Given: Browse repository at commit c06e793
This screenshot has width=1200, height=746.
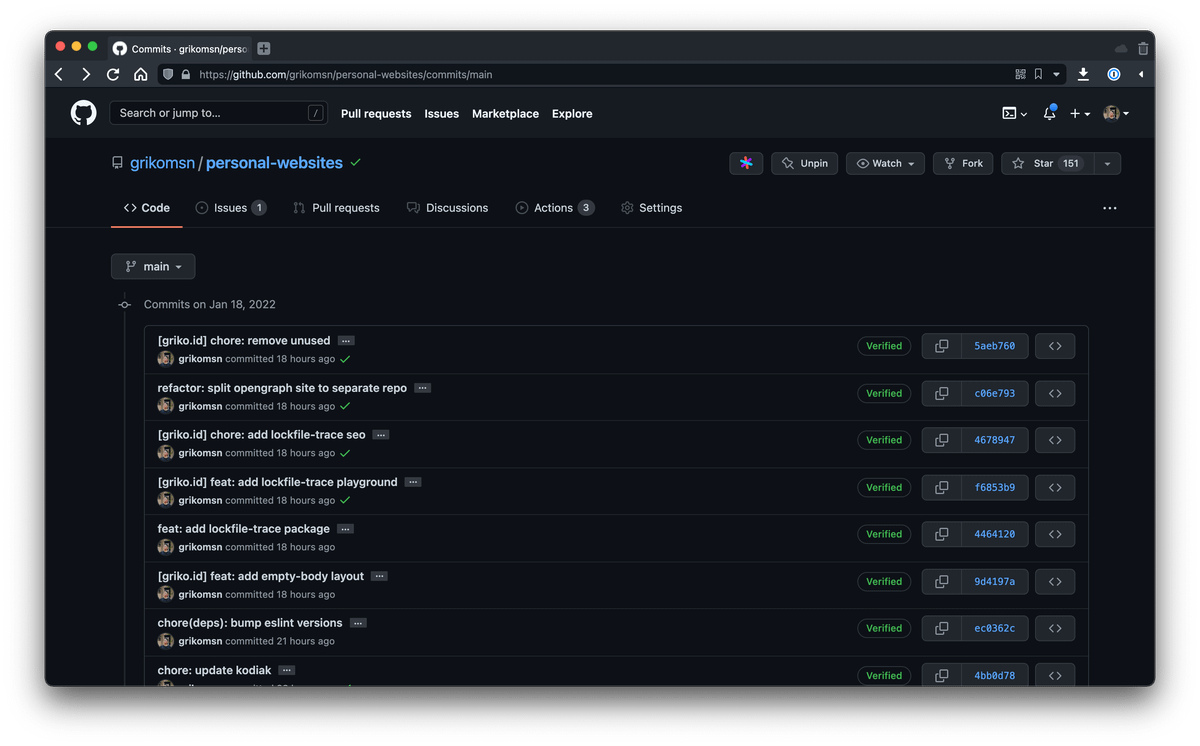Looking at the screenshot, I should click(x=1055, y=393).
